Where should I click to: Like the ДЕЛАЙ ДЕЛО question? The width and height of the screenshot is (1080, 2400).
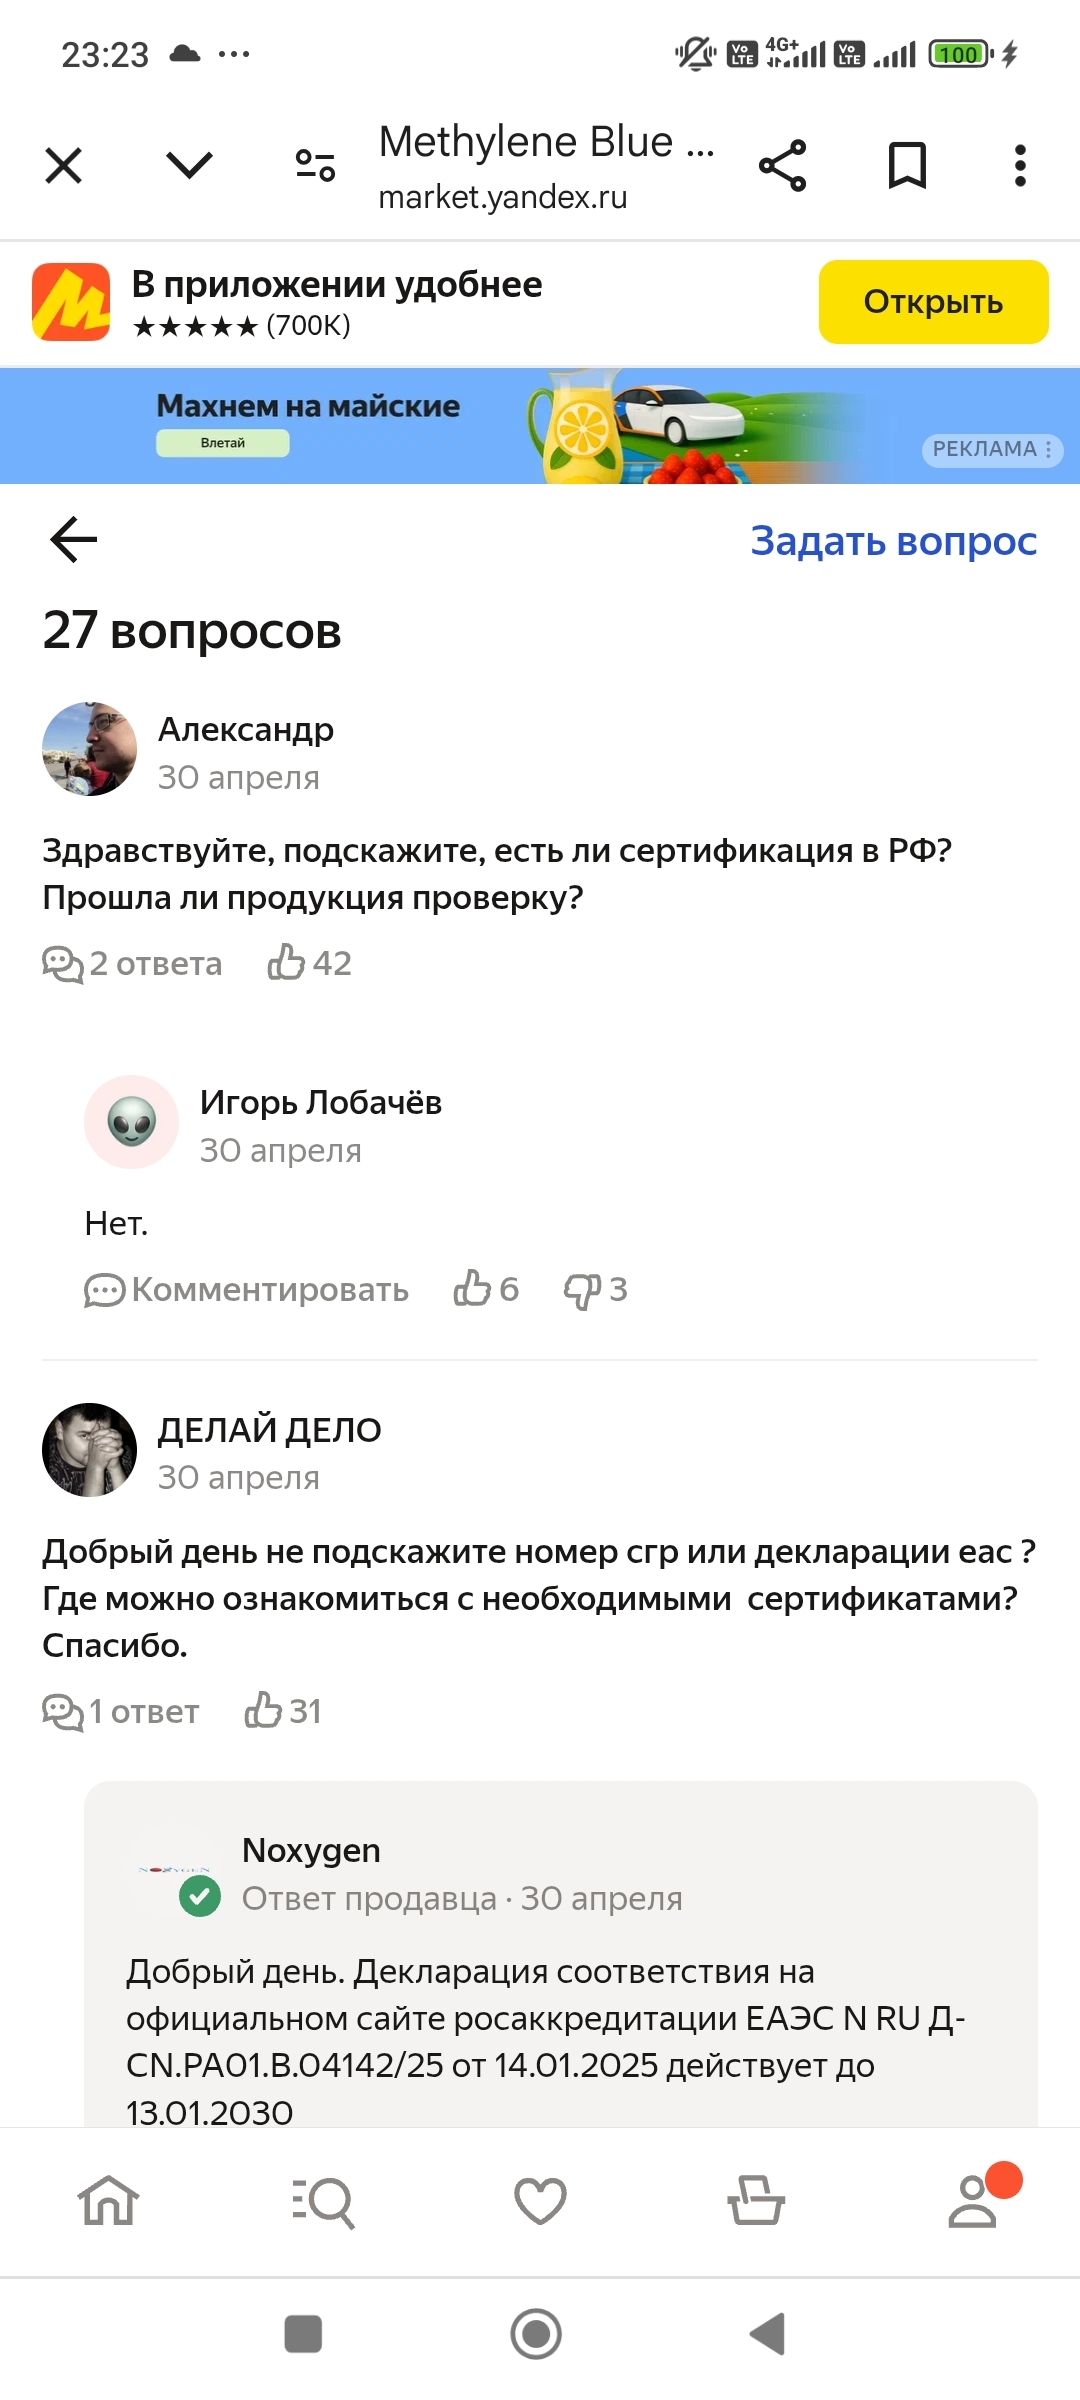(x=264, y=1711)
